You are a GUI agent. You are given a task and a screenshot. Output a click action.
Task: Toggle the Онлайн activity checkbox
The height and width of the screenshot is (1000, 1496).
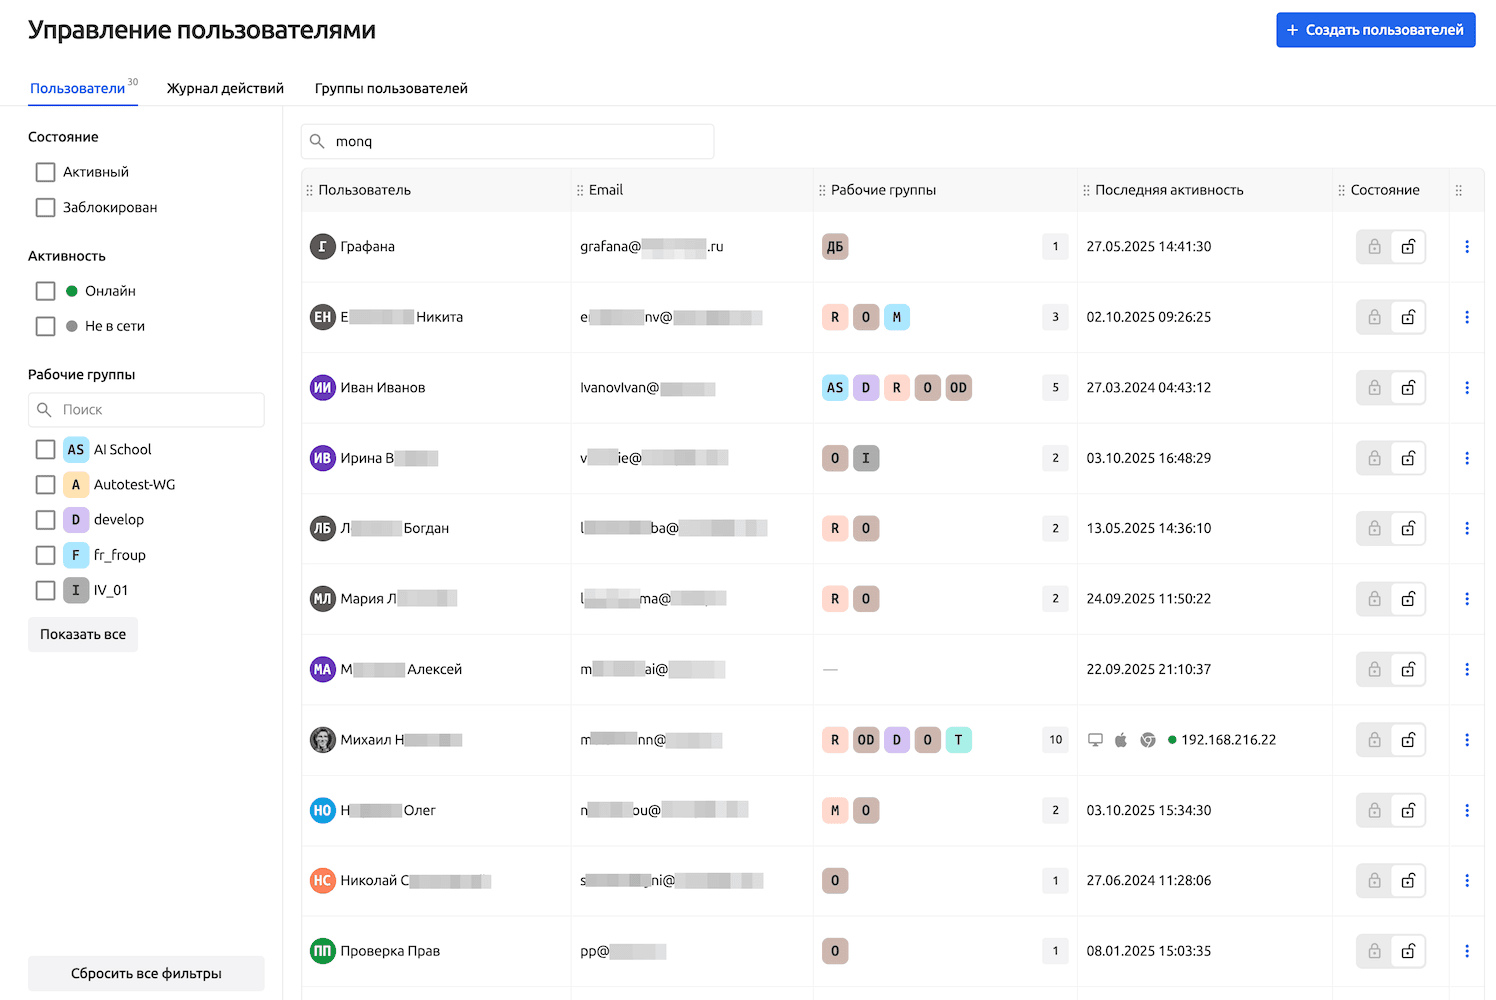46,291
